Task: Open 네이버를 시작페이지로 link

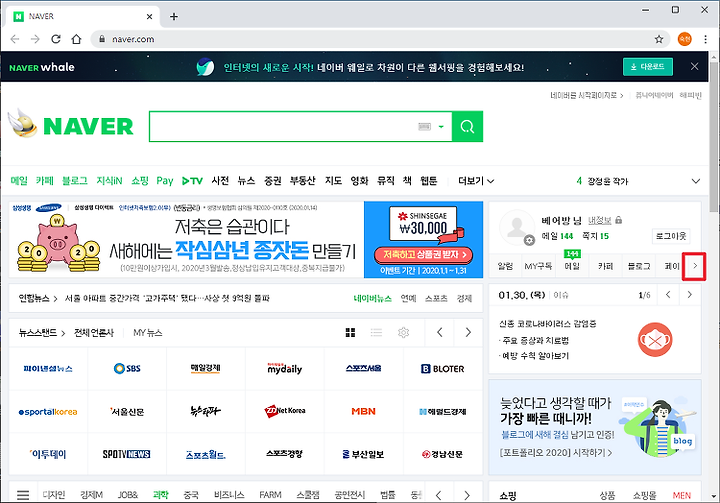Action: [587, 96]
